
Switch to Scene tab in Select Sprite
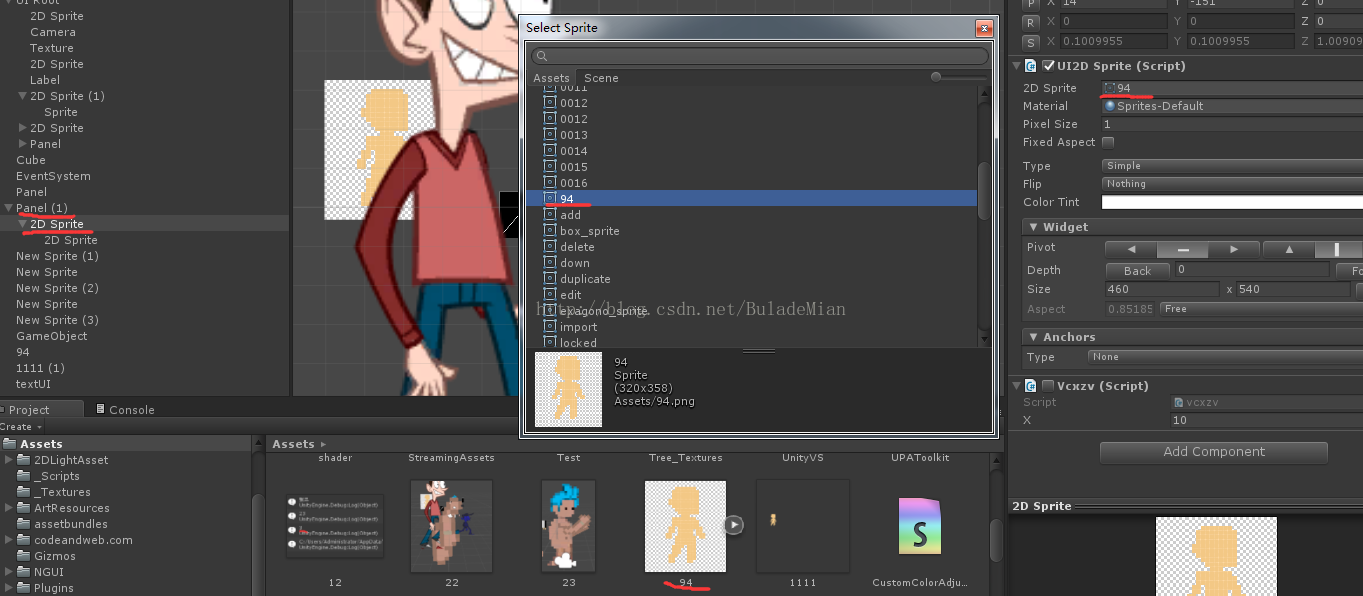pyautogui.click(x=601, y=78)
